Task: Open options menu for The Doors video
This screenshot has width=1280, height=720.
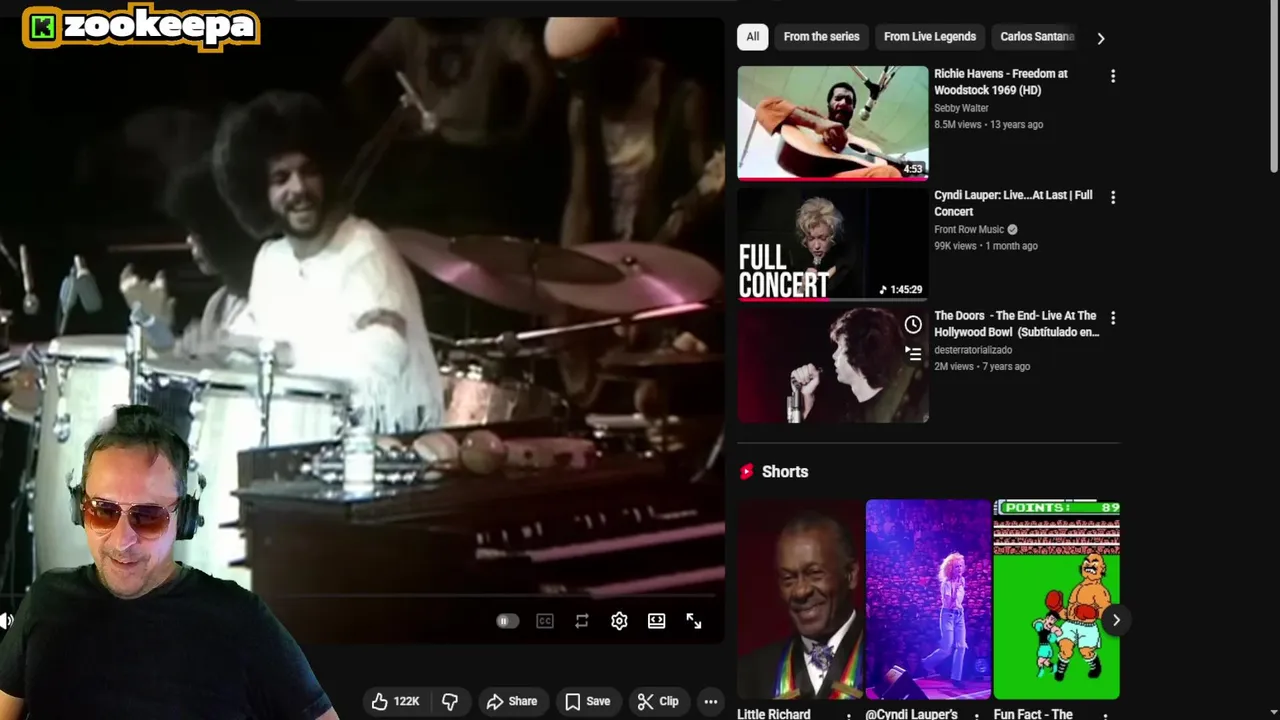Action: coord(1113,318)
